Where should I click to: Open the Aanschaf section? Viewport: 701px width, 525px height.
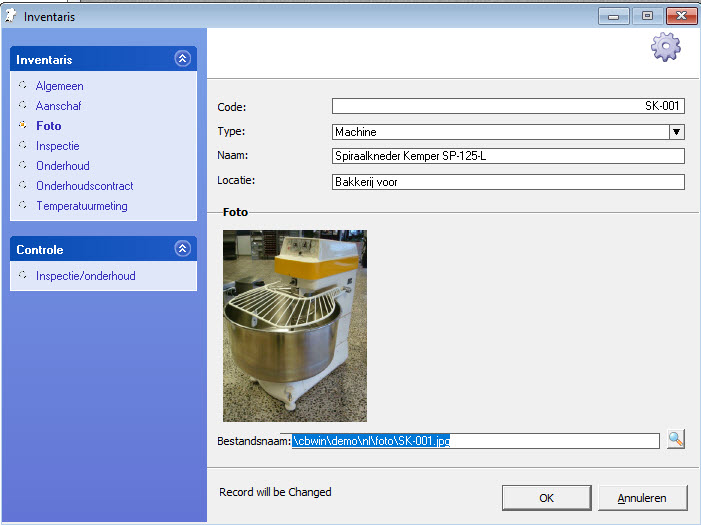(x=58, y=106)
